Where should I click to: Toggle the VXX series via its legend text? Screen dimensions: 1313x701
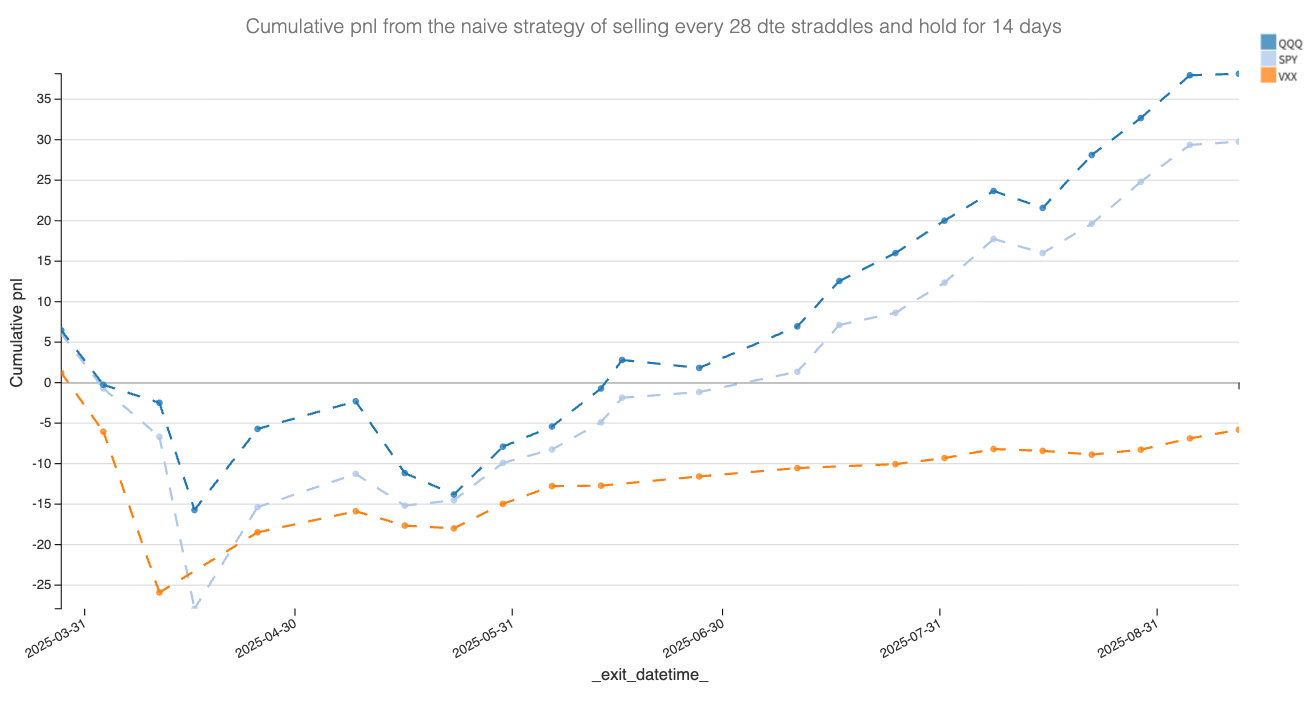[x=1288, y=76]
